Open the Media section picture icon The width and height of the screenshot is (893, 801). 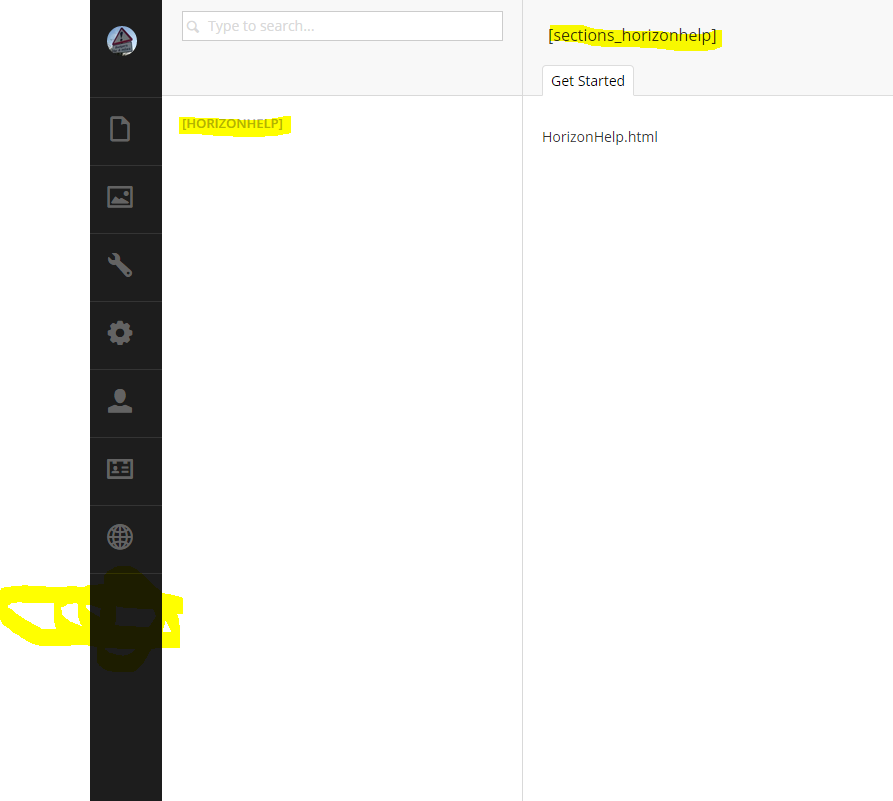point(120,198)
